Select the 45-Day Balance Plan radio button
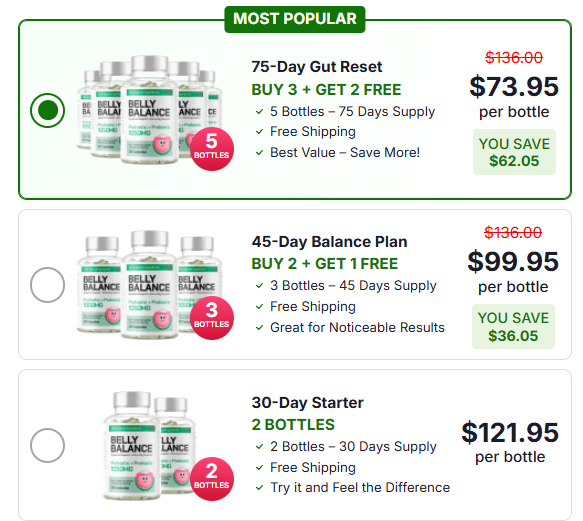This screenshot has height=521, width=583. click(x=48, y=285)
